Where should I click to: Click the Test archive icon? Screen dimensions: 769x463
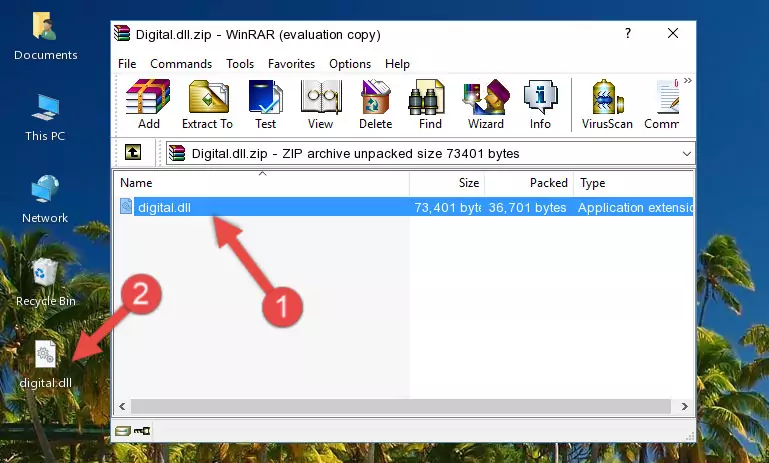265,104
